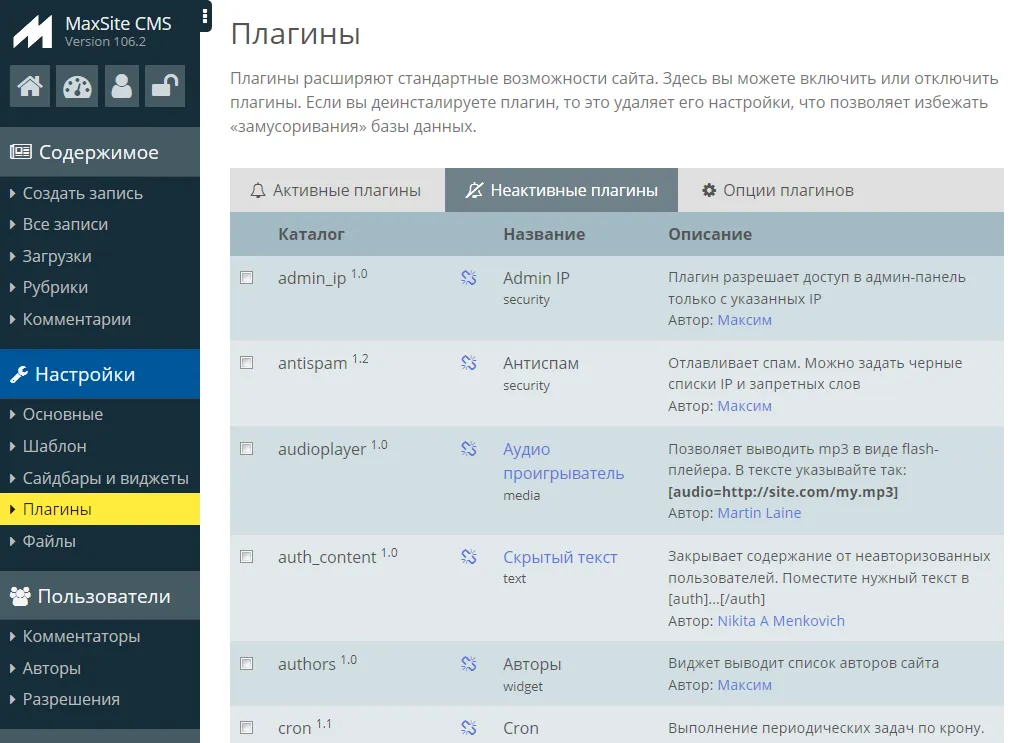1024x743 pixels.
Task: Switch to Активные плагины tab
Action: point(336,190)
